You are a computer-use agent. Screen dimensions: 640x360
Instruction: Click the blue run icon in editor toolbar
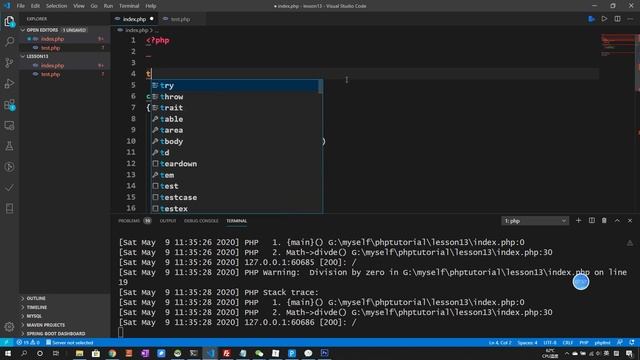coord(591,19)
